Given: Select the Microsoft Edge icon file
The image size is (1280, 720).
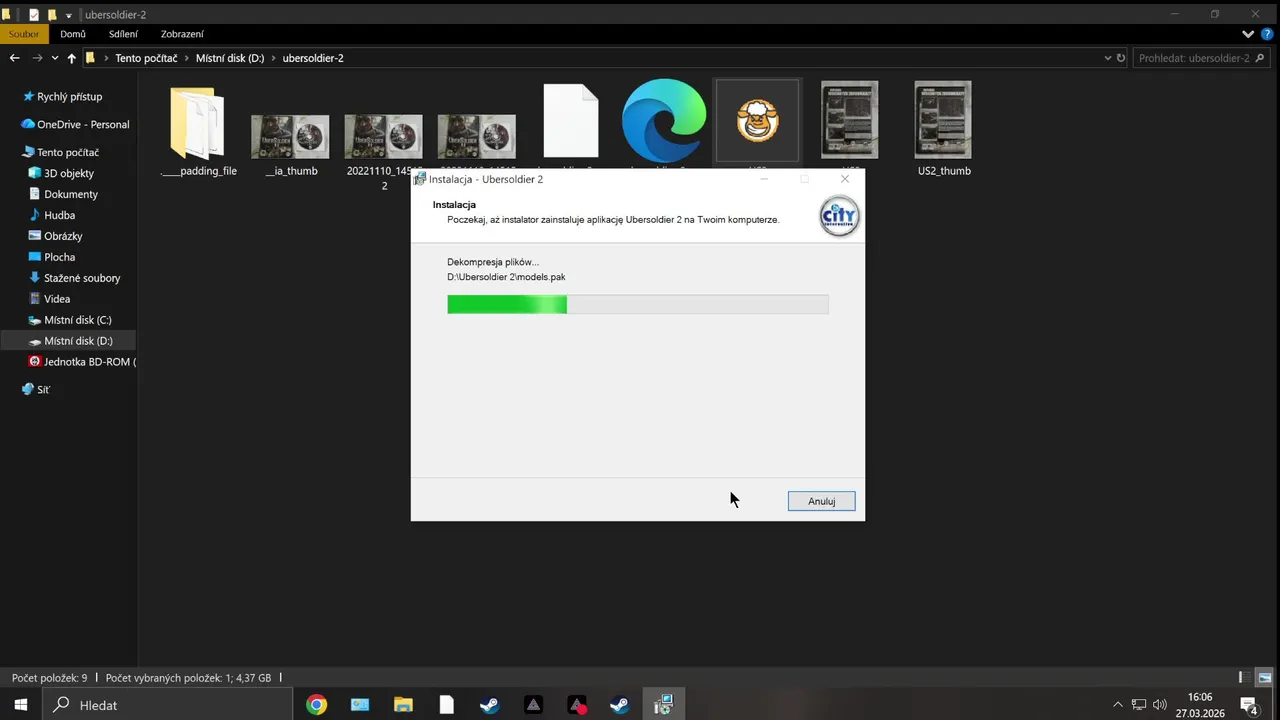Looking at the screenshot, I should 664,122.
